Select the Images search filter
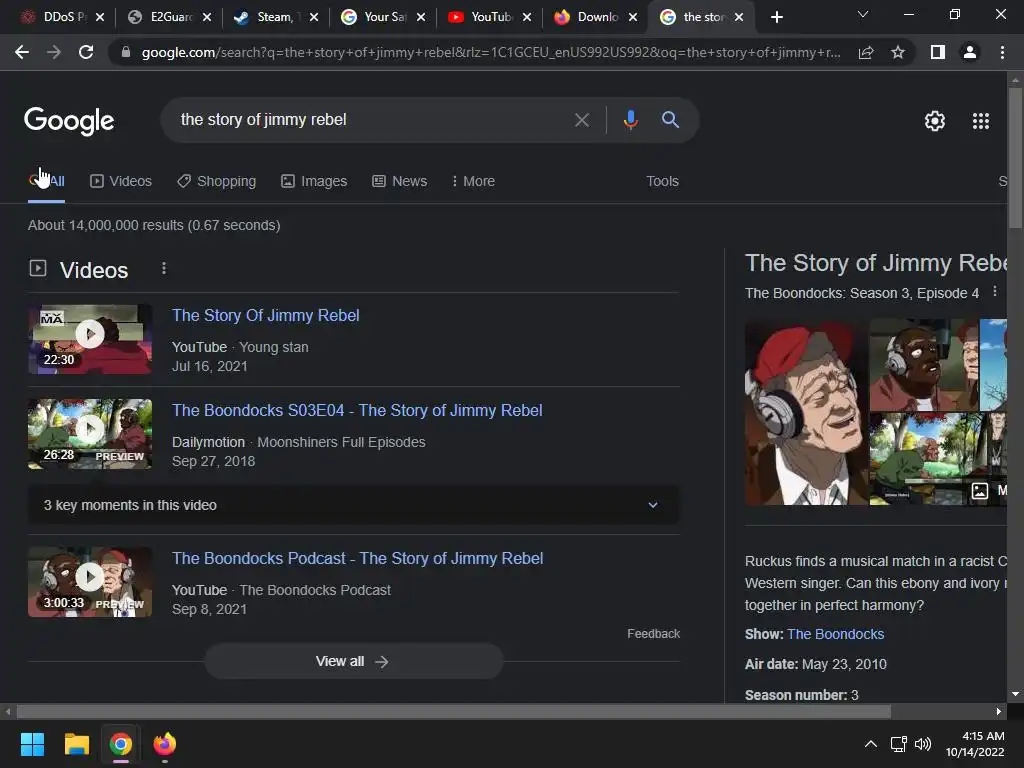Viewport: 1024px width, 768px height. [314, 181]
